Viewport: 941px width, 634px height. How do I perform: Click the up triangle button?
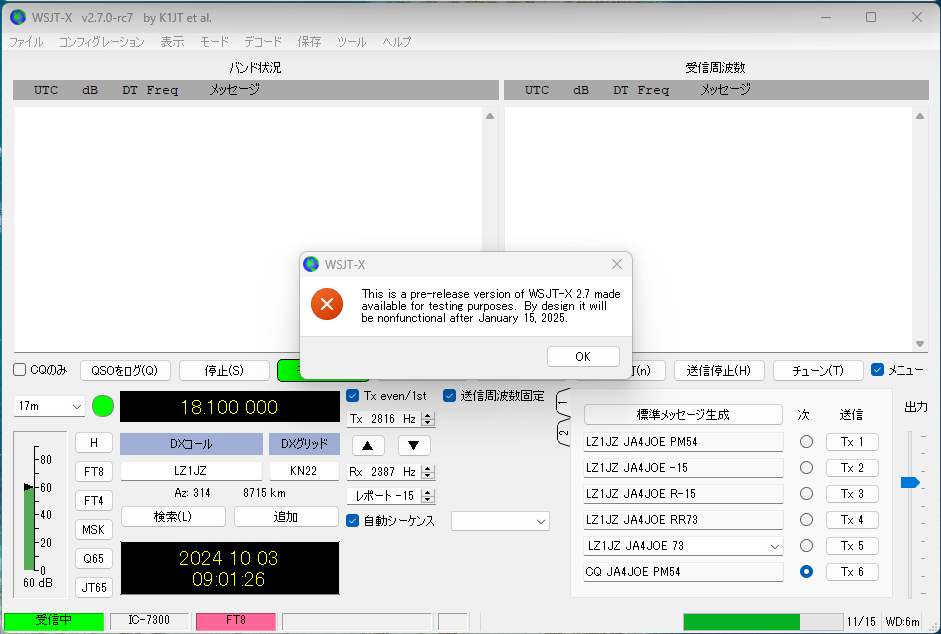pos(368,445)
